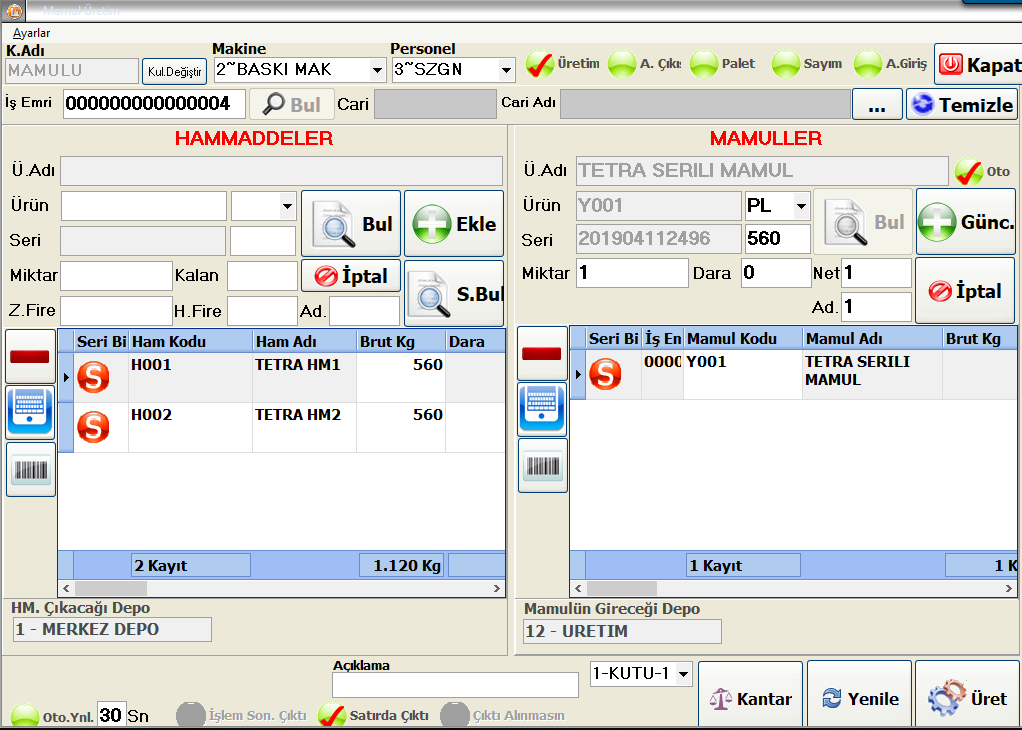Screen dimensions: 1022x730
Task: Click the red S icon for H002 row
Action: click(93, 427)
